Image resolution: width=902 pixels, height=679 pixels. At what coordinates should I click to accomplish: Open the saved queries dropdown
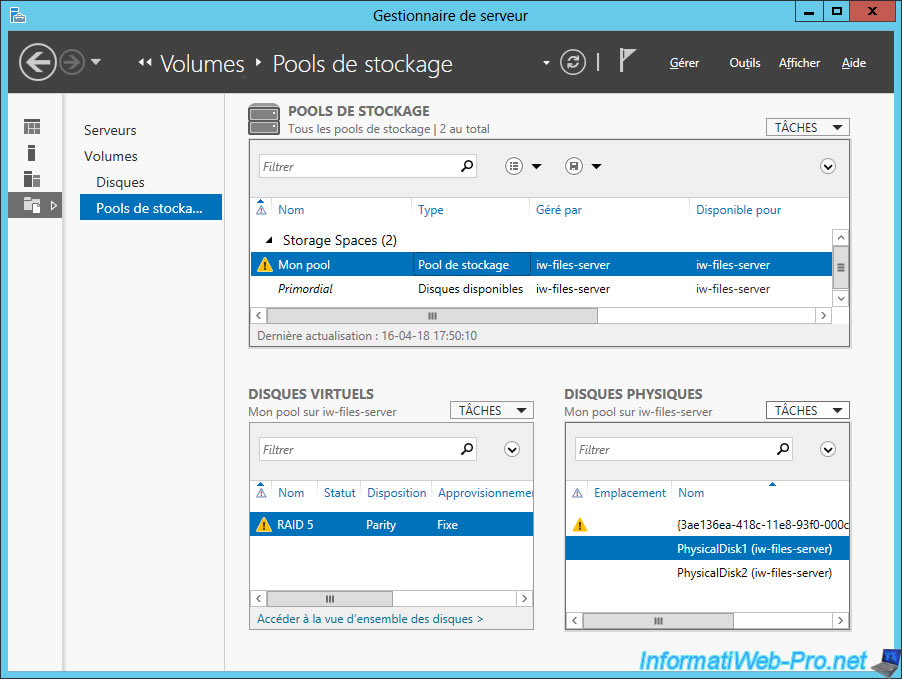click(583, 166)
